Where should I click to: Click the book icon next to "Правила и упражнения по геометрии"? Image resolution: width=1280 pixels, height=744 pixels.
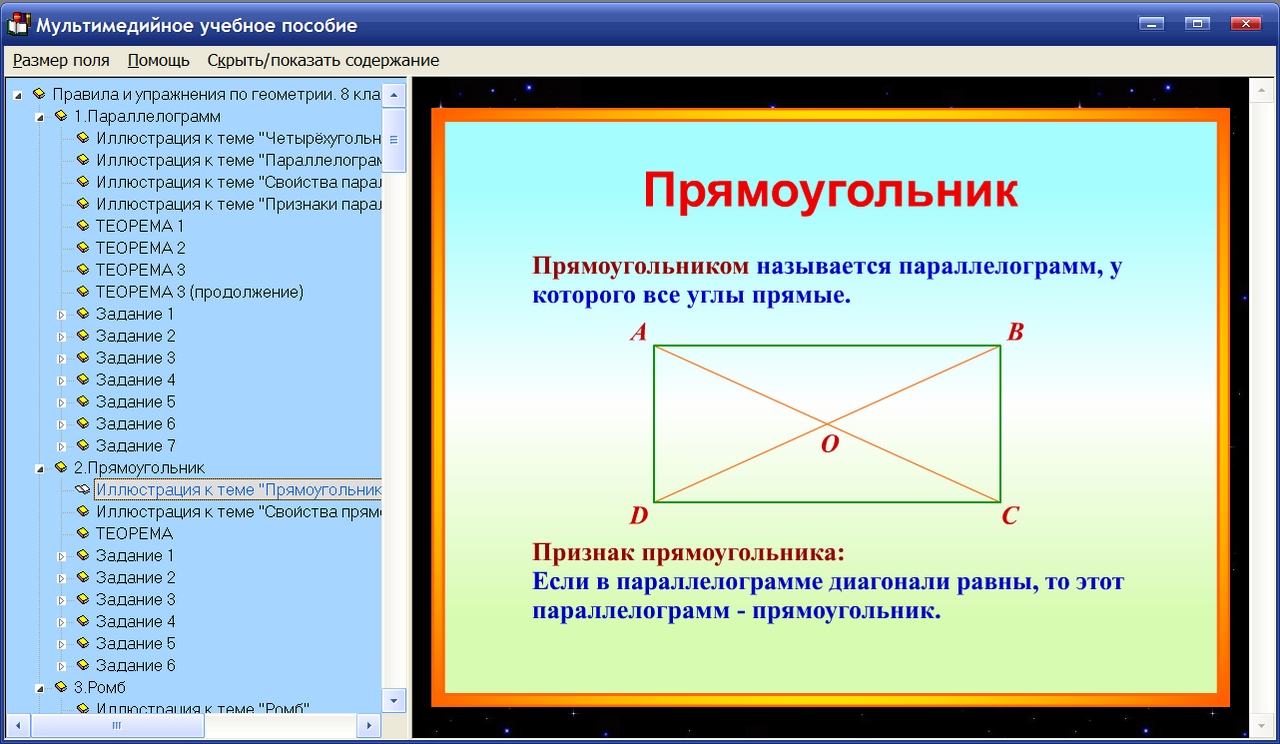tap(40, 94)
